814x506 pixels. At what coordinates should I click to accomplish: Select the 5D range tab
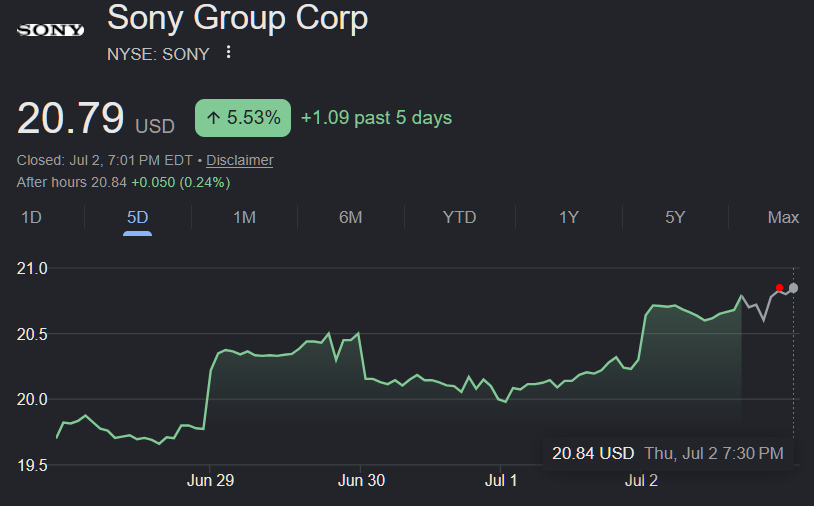click(x=138, y=217)
